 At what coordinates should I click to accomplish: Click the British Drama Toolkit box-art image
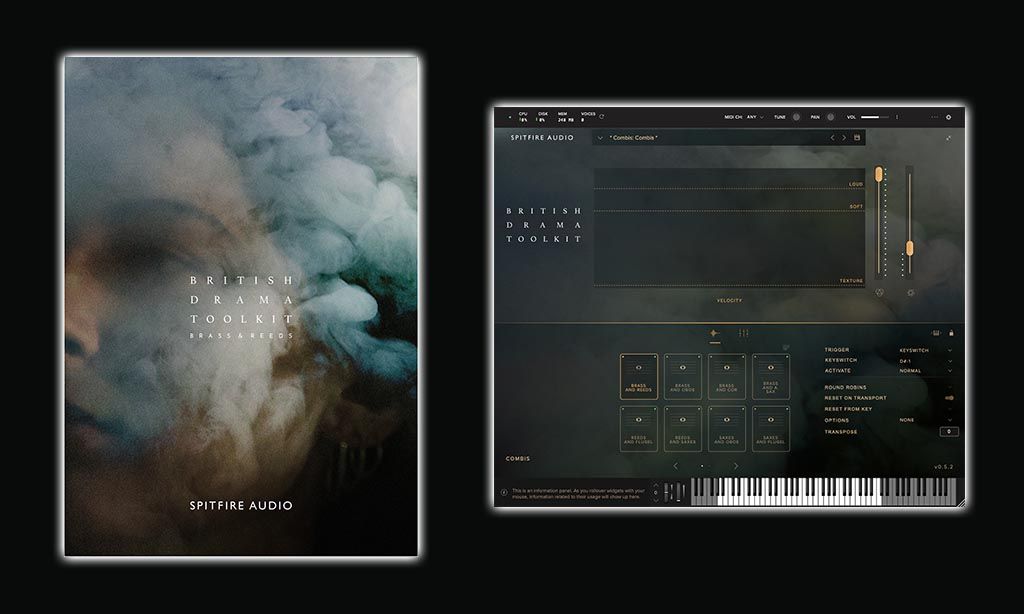click(241, 306)
